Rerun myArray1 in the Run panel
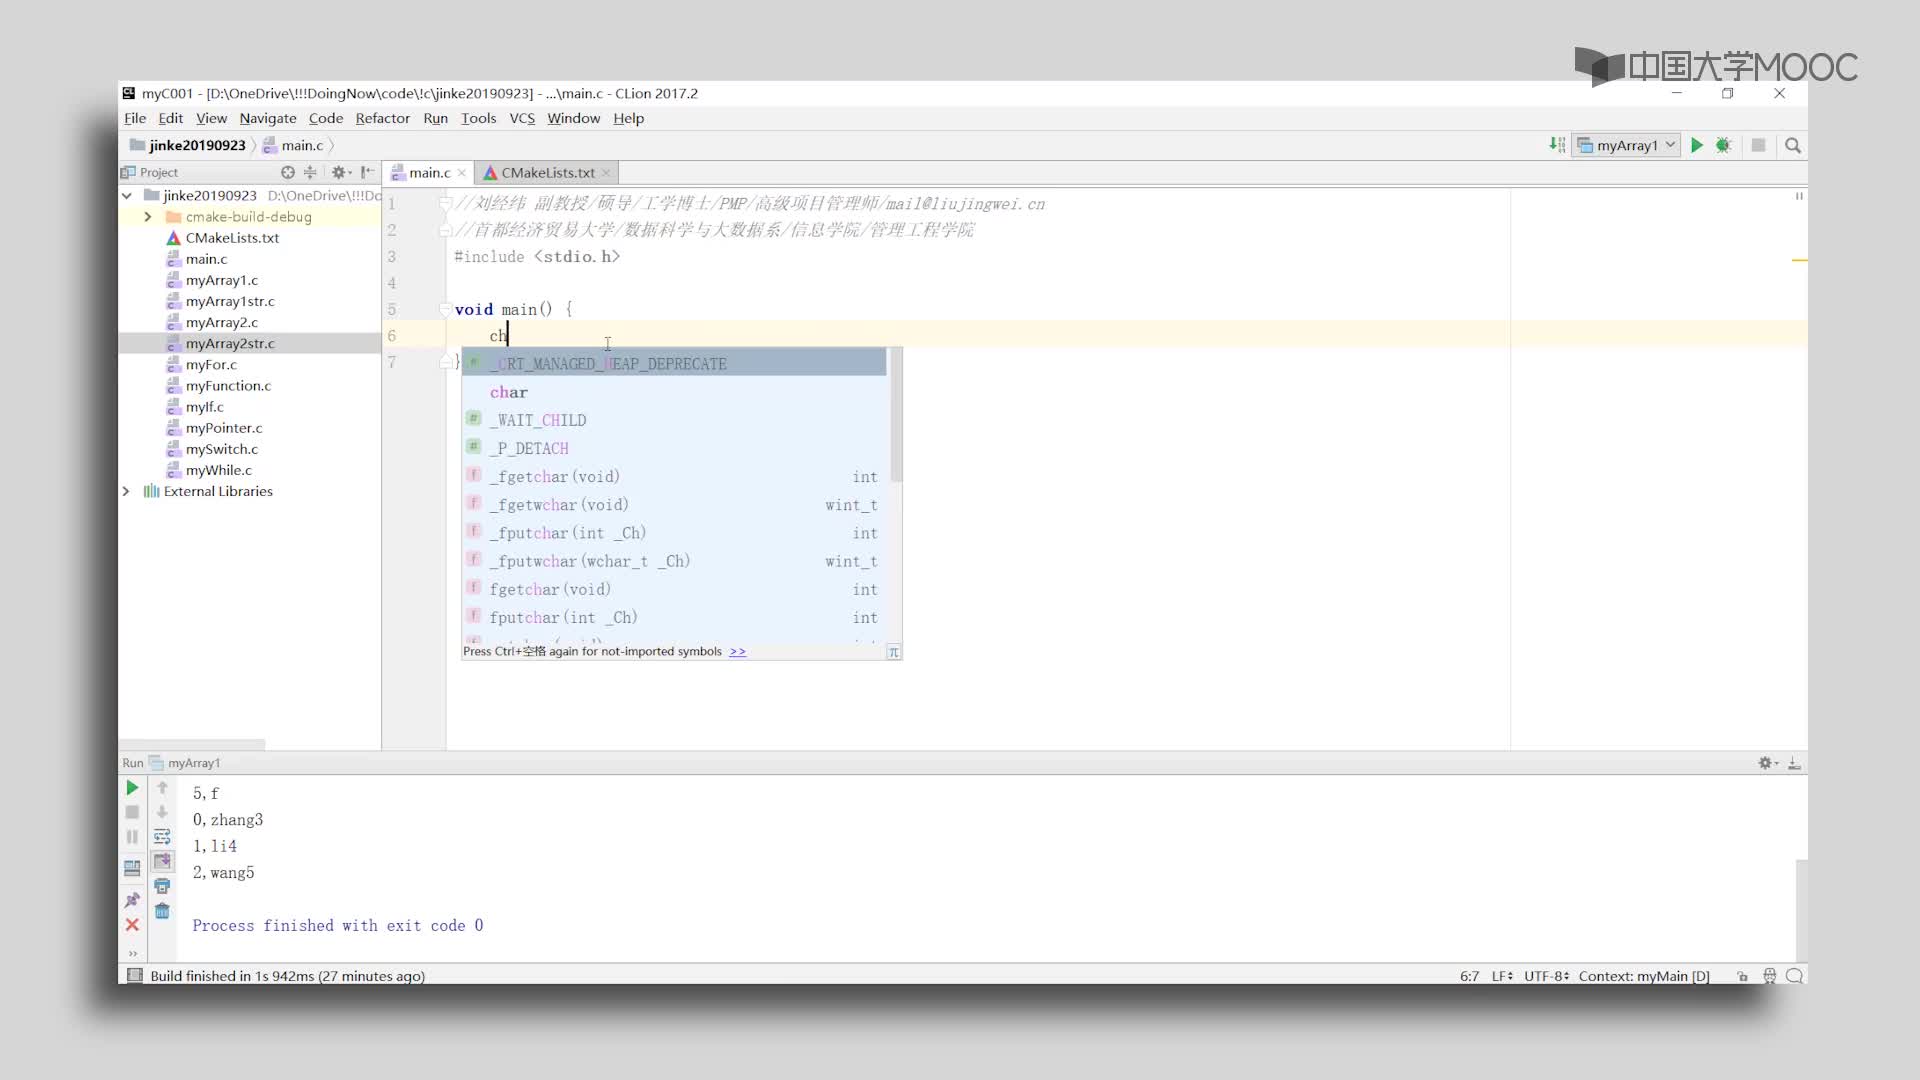The width and height of the screenshot is (1920, 1080). 132,788
